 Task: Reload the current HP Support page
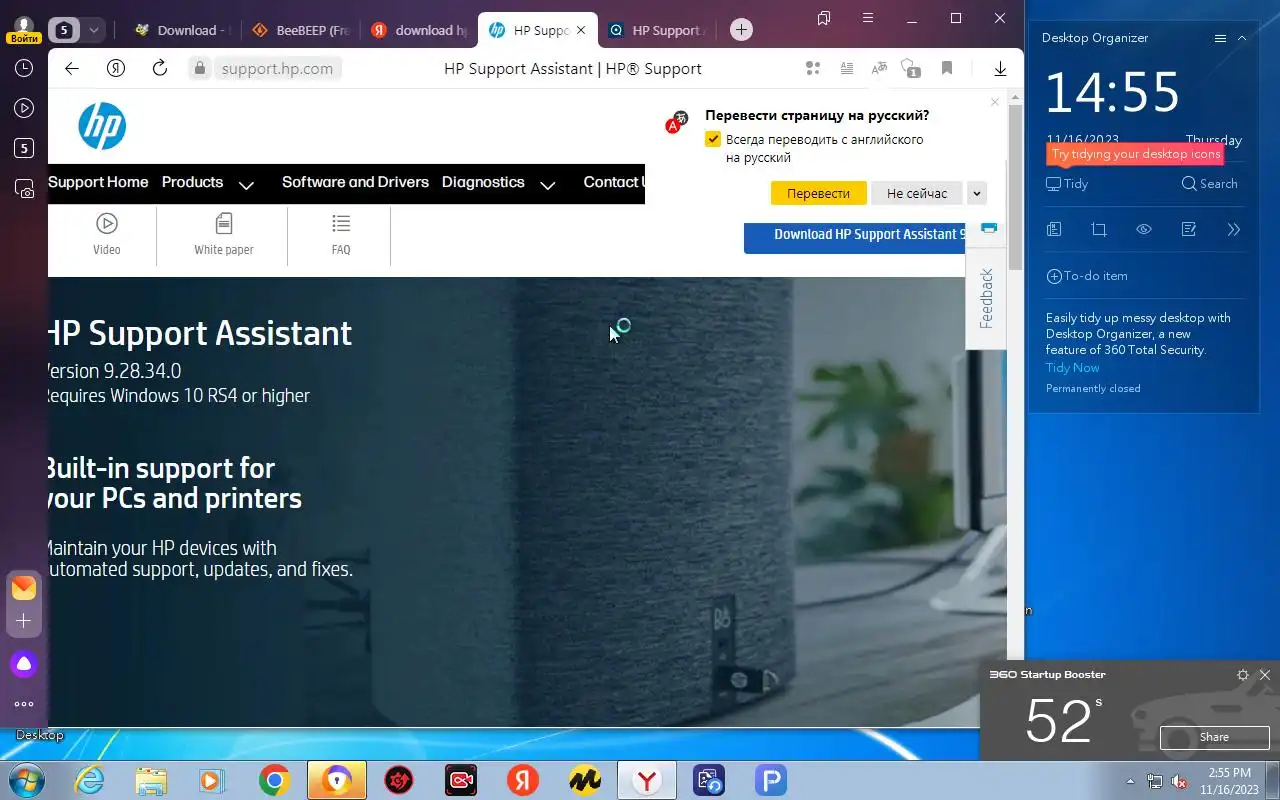click(160, 68)
